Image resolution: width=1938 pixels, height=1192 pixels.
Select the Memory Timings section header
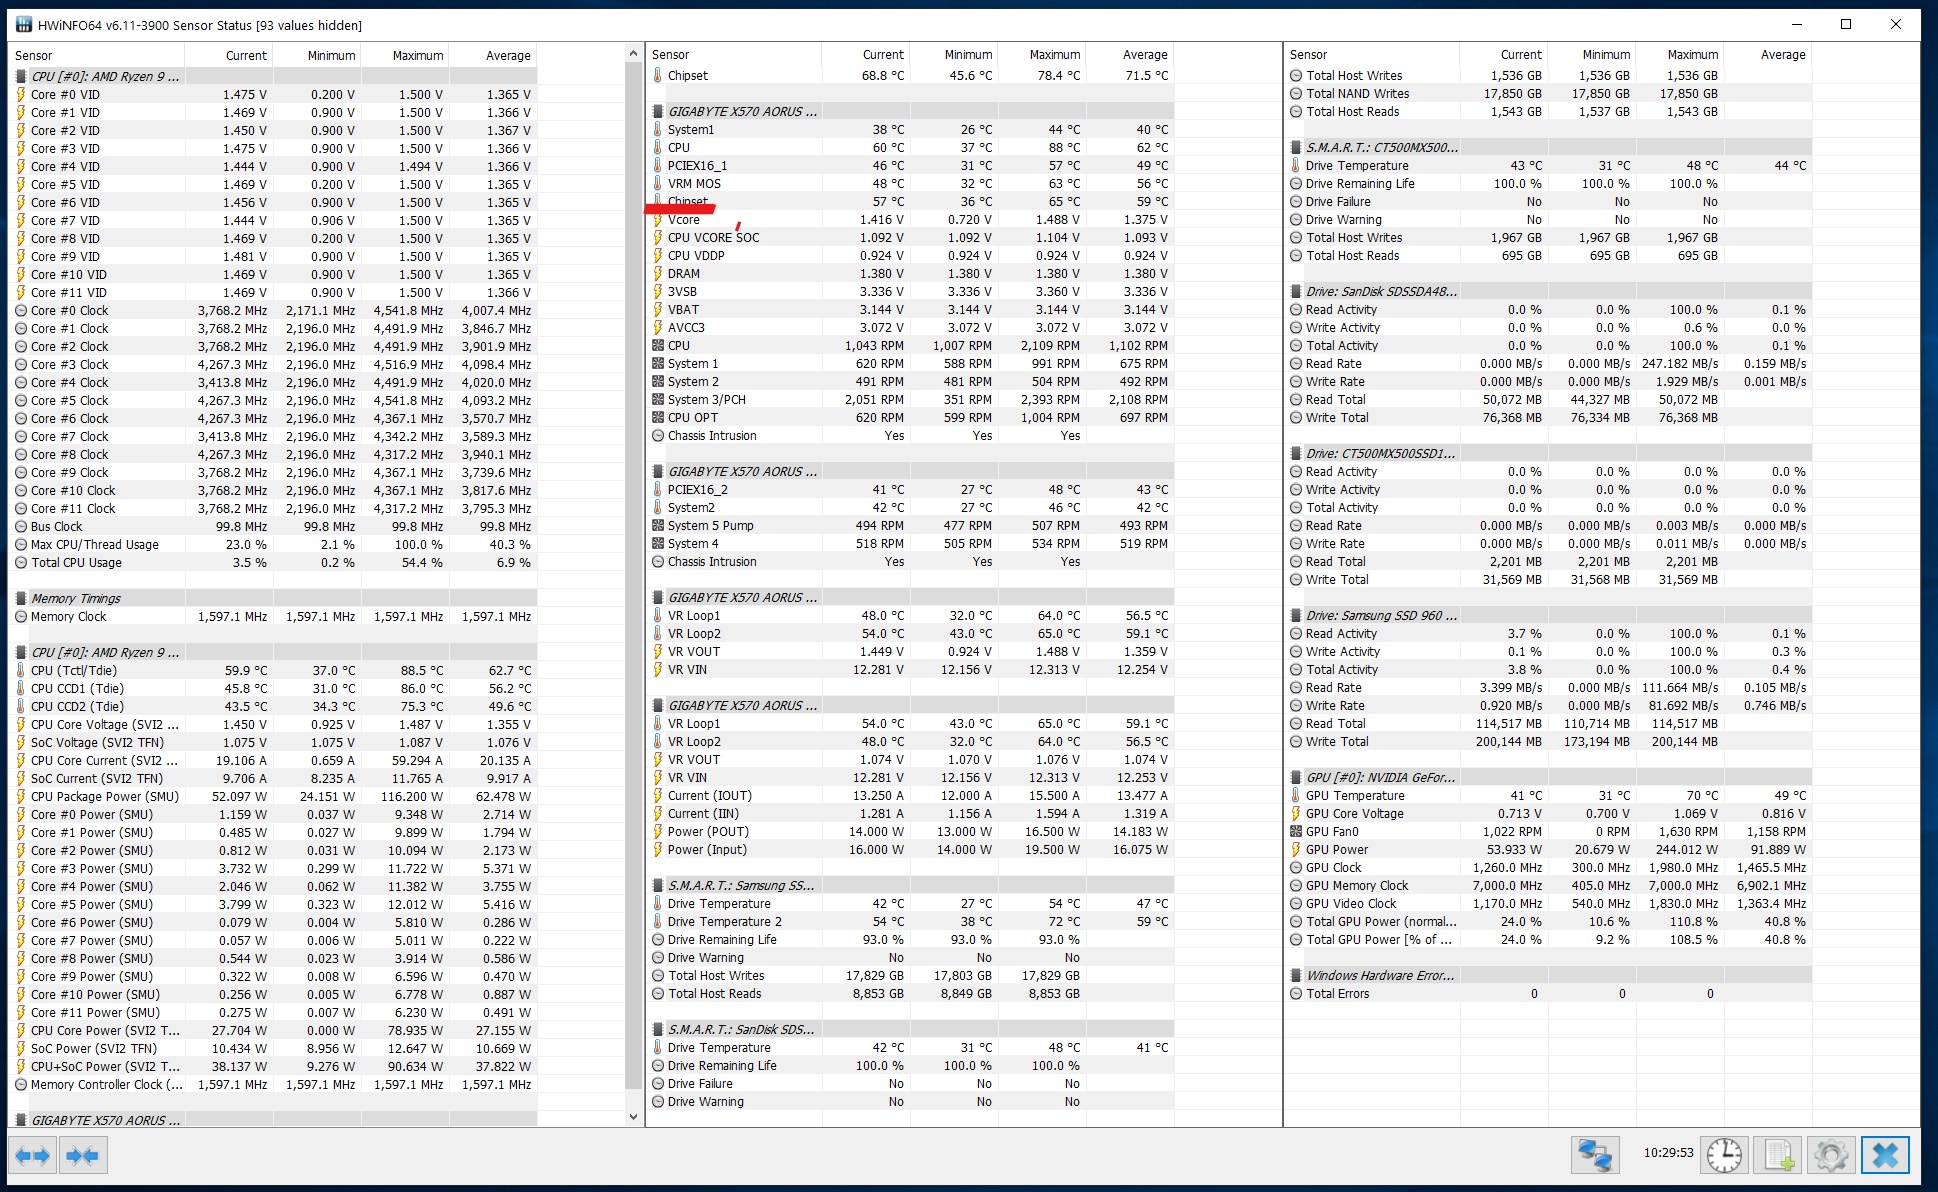pos(76,598)
